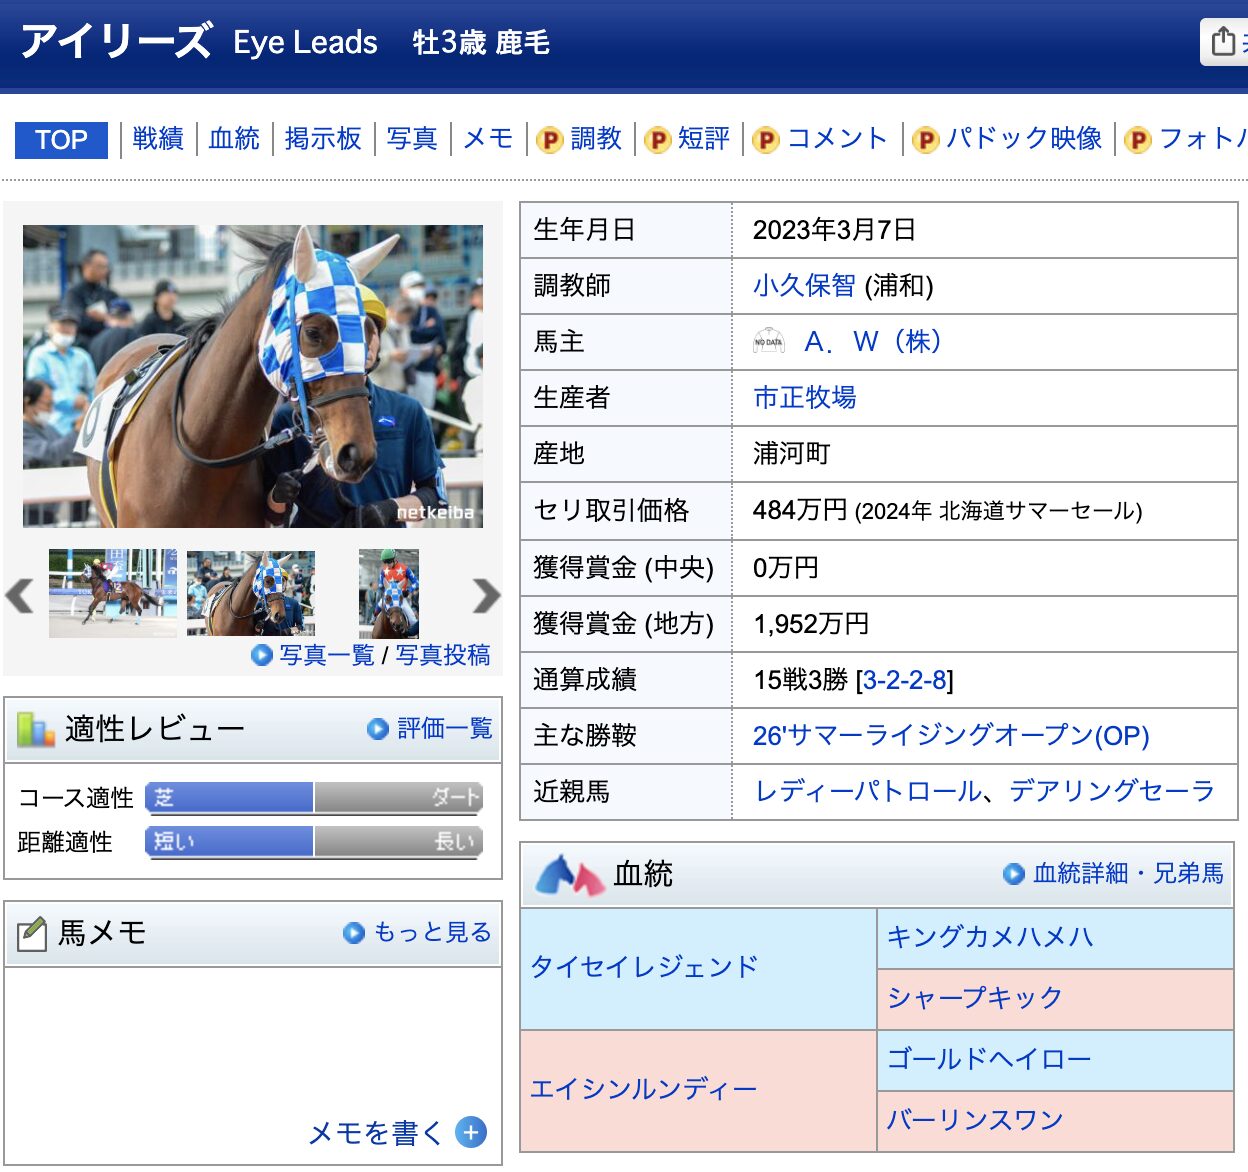The image size is (1248, 1172).
Task: Click blue arrow icon beside もっと見る
Action: pyautogui.click(x=354, y=933)
